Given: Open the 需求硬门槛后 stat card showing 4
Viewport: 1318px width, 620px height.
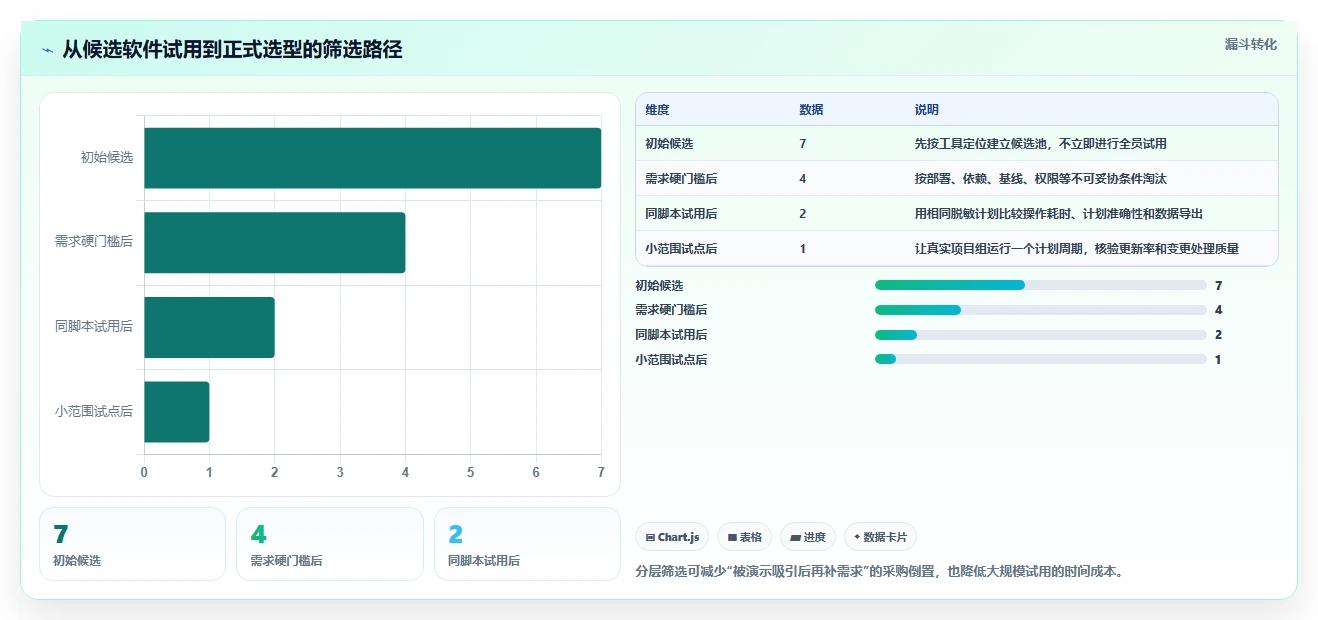Looking at the screenshot, I should pos(330,544).
